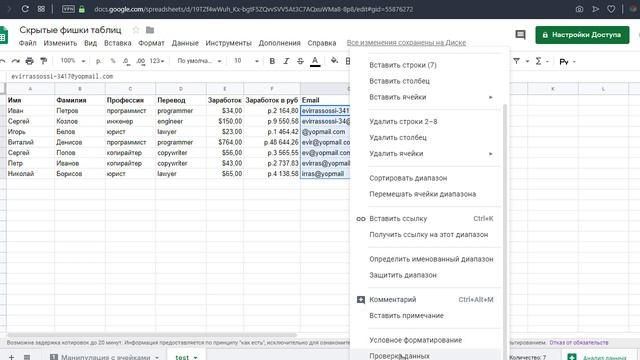
Task: Expand functions sigma dropdown arrow
Action: coord(547,62)
